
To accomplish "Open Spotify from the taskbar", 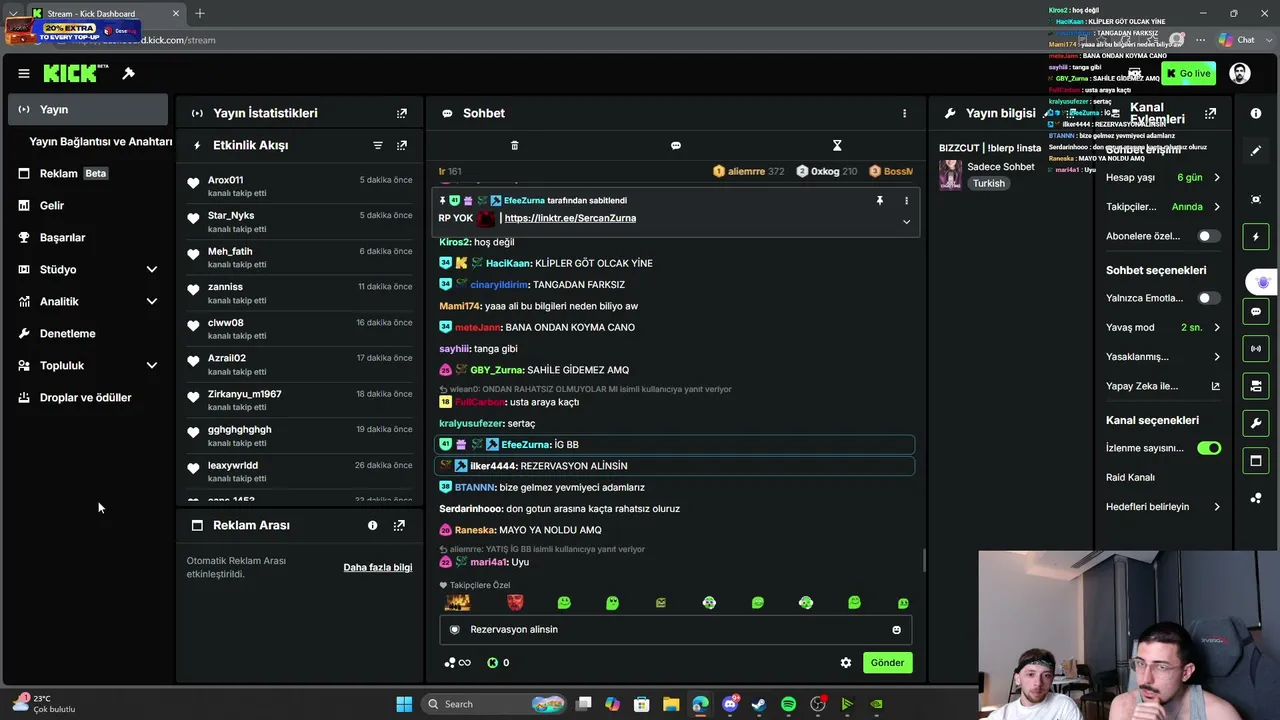I will 788,704.
